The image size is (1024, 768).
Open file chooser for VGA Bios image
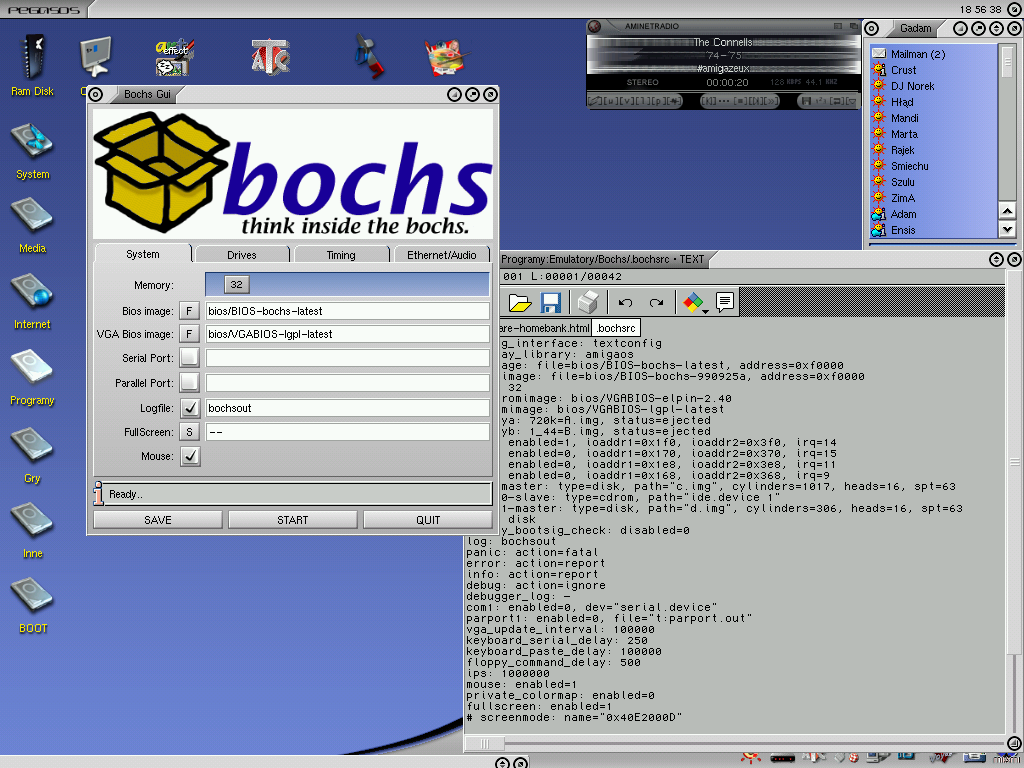(189, 334)
